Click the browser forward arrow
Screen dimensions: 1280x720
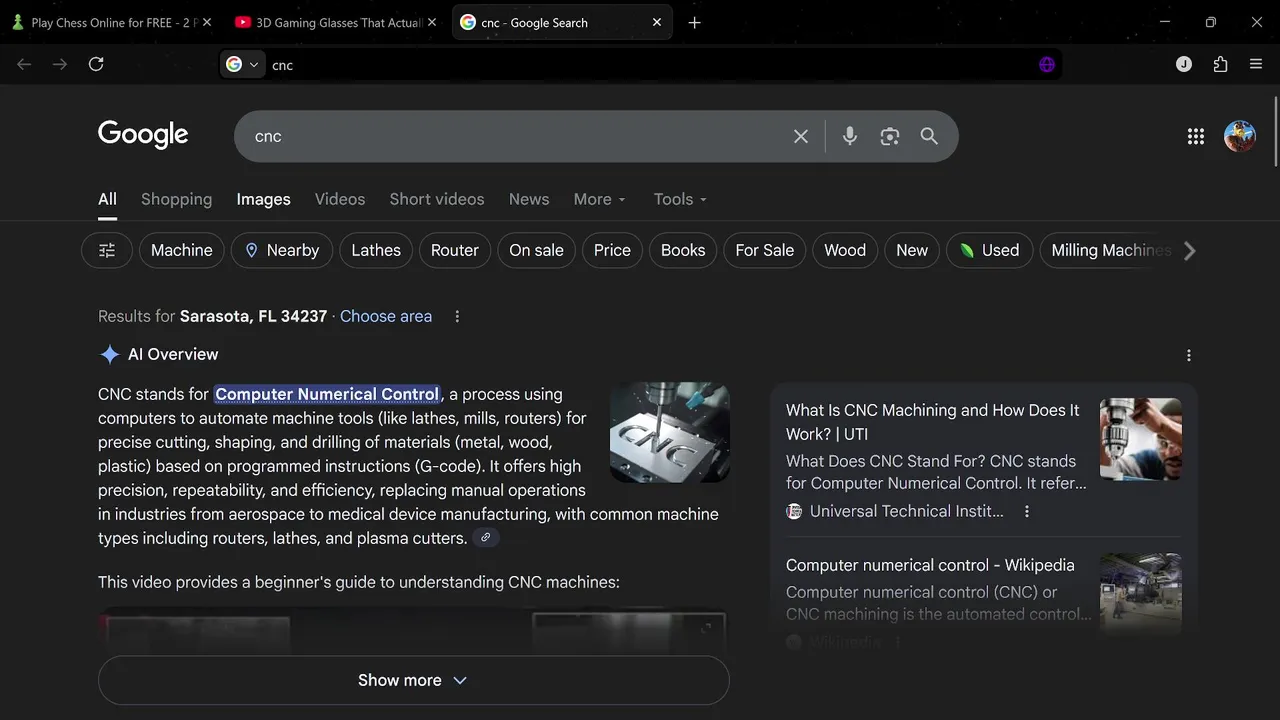pyautogui.click(x=60, y=64)
